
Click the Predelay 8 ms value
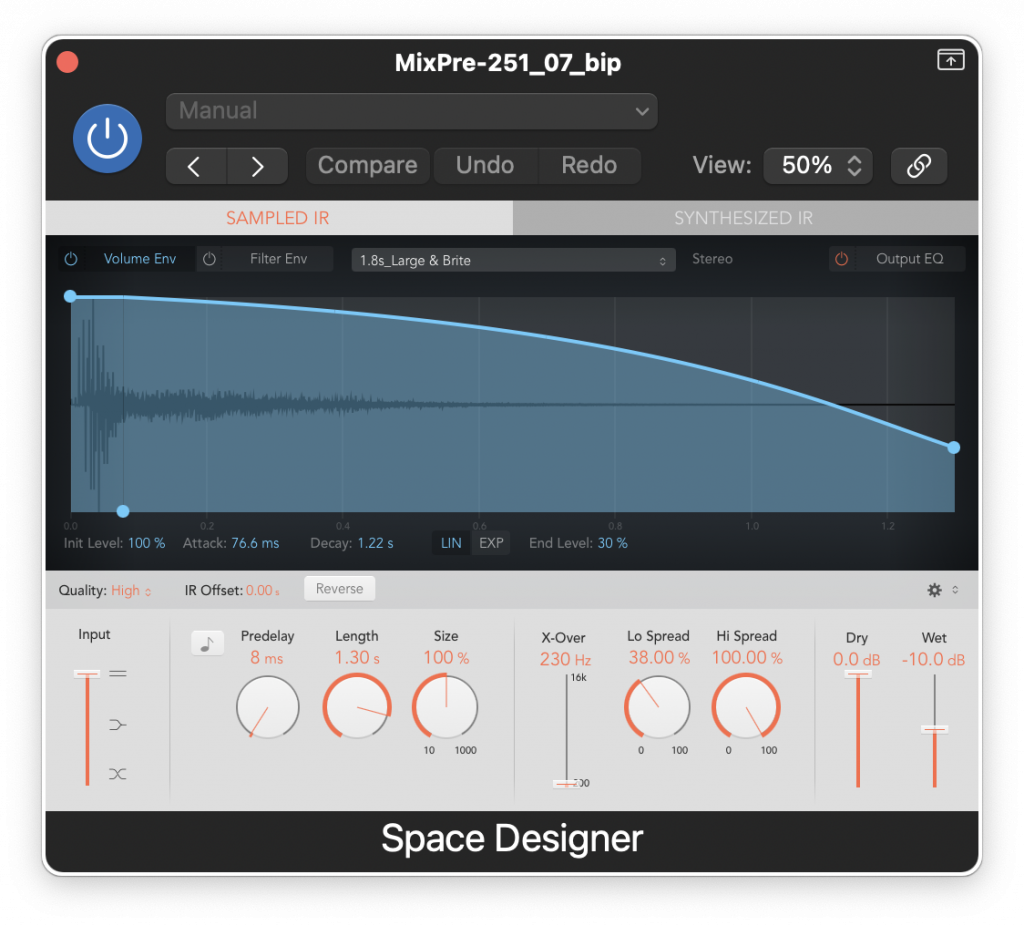click(266, 658)
